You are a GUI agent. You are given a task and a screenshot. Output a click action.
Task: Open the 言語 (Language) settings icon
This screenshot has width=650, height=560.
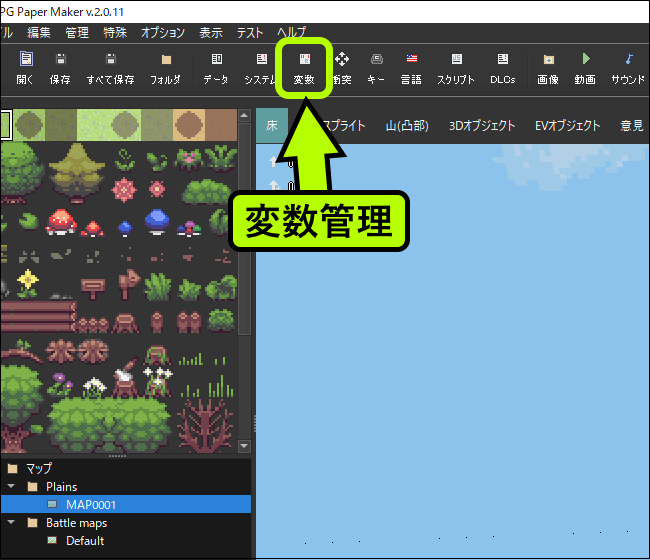[x=411, y=68]
